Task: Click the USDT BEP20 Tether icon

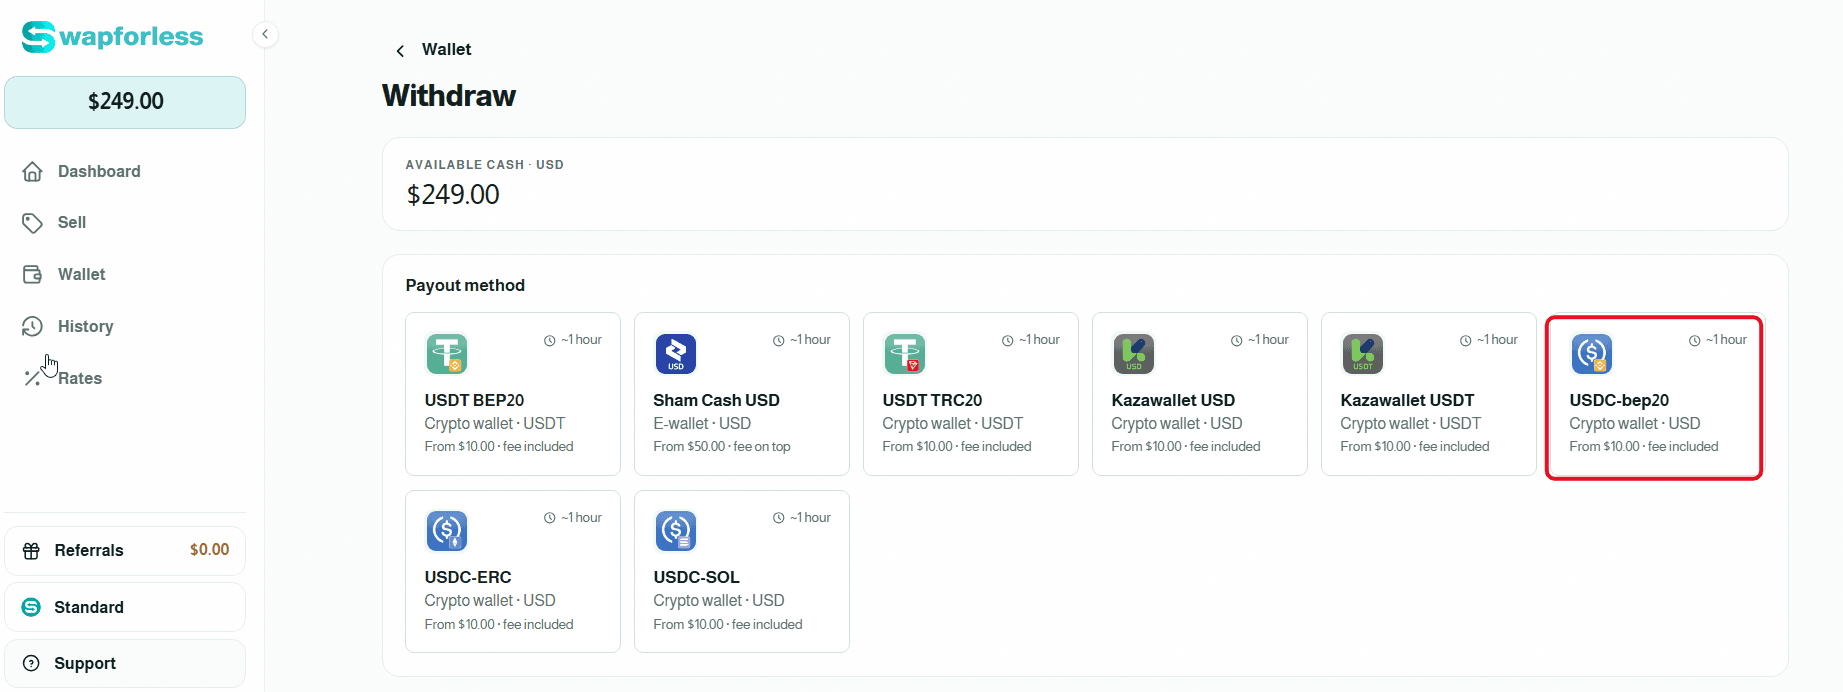Action: coord(447,354)
